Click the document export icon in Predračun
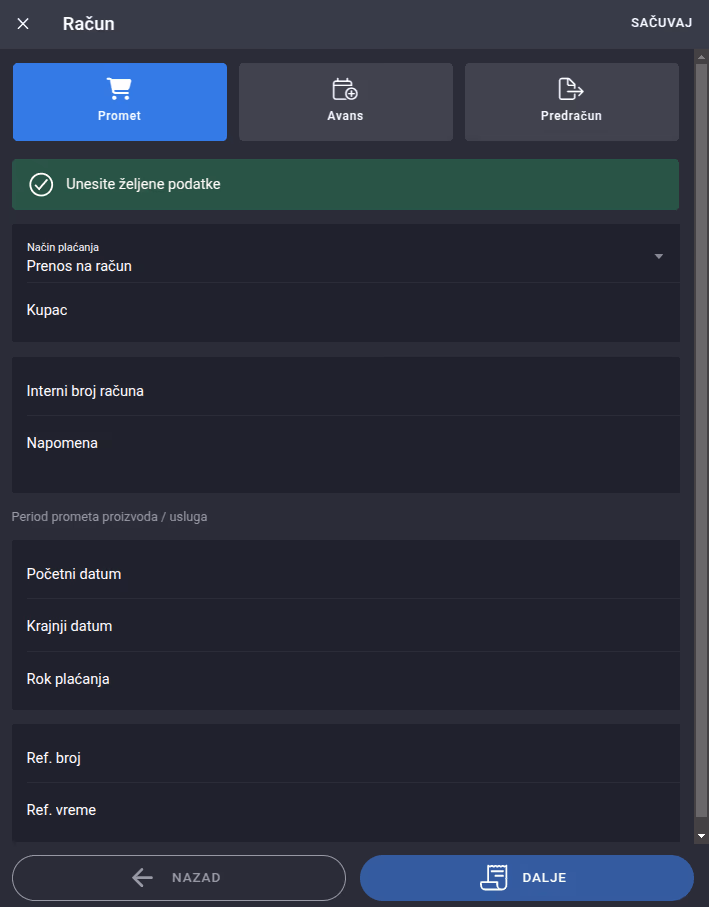This screenshot has width=709, height=907. tap(571, 89)
